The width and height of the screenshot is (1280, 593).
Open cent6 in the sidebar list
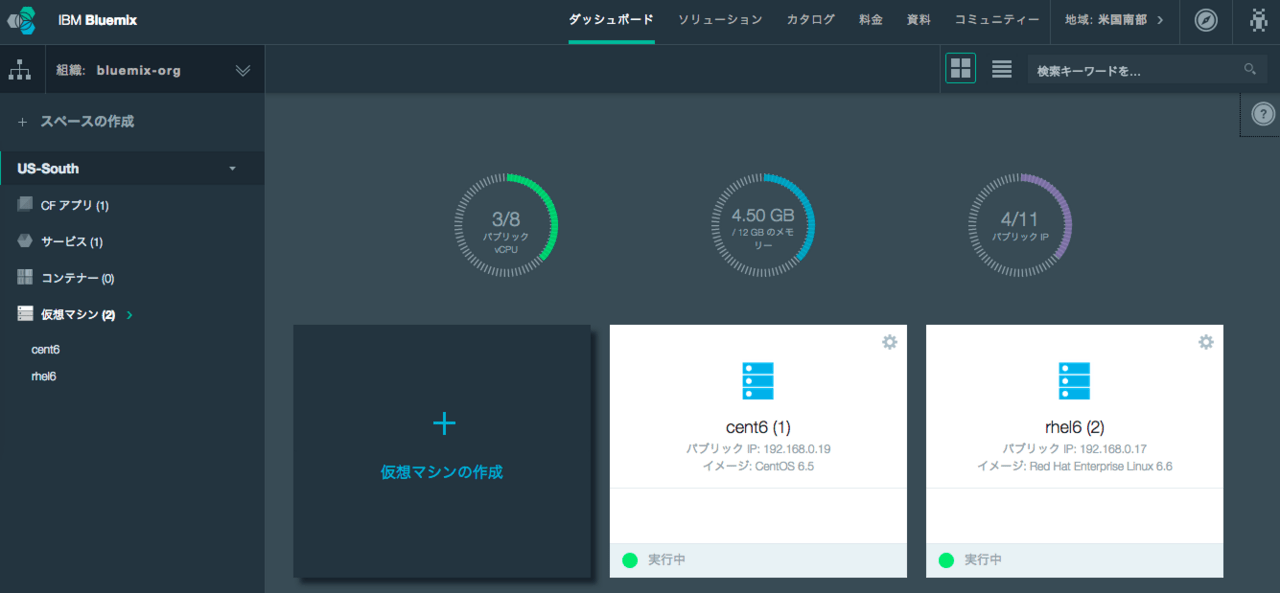pos(46,350)
